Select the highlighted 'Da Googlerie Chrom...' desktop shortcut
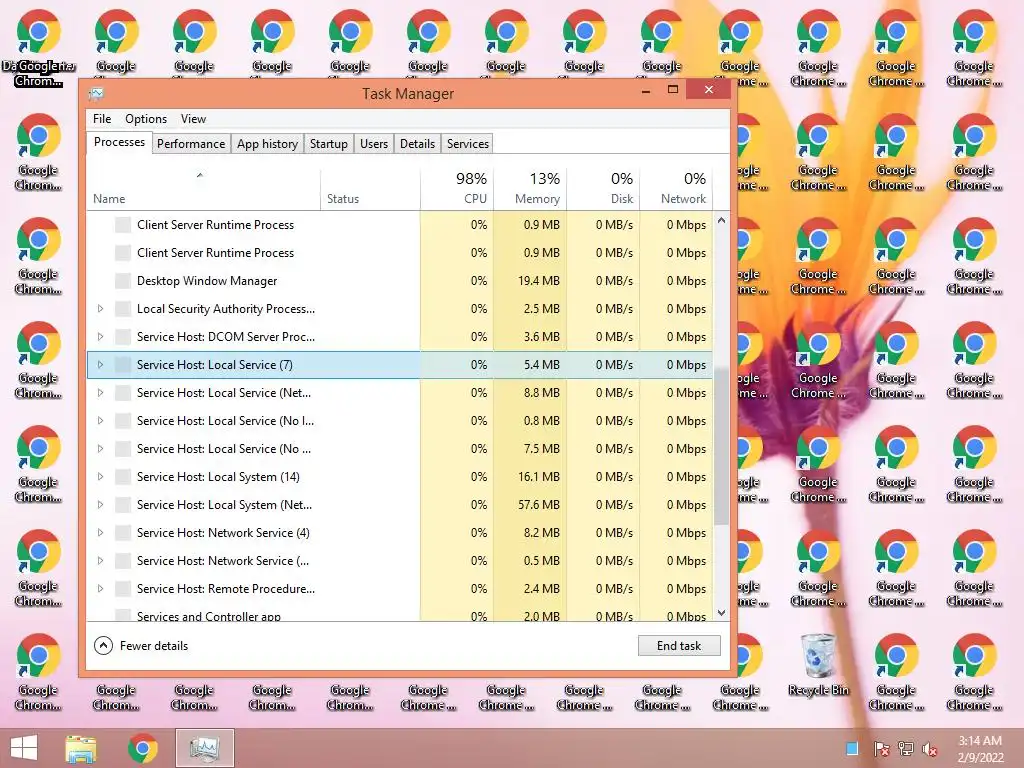Viewport: 1024px width, 768px height. click(39, 48)
